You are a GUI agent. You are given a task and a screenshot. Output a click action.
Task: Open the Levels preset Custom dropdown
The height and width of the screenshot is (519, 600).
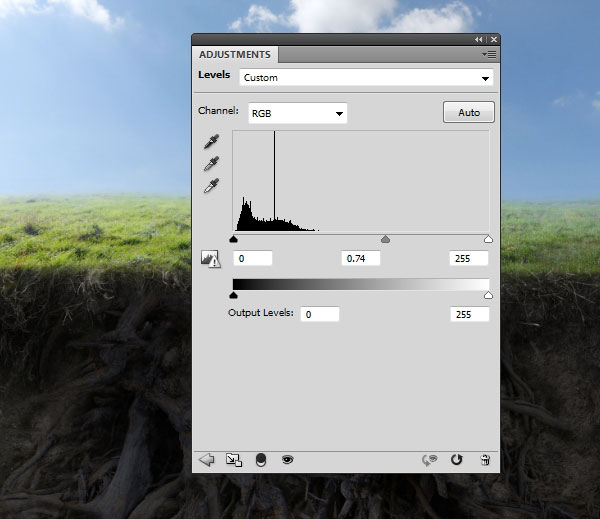[366, 78]
